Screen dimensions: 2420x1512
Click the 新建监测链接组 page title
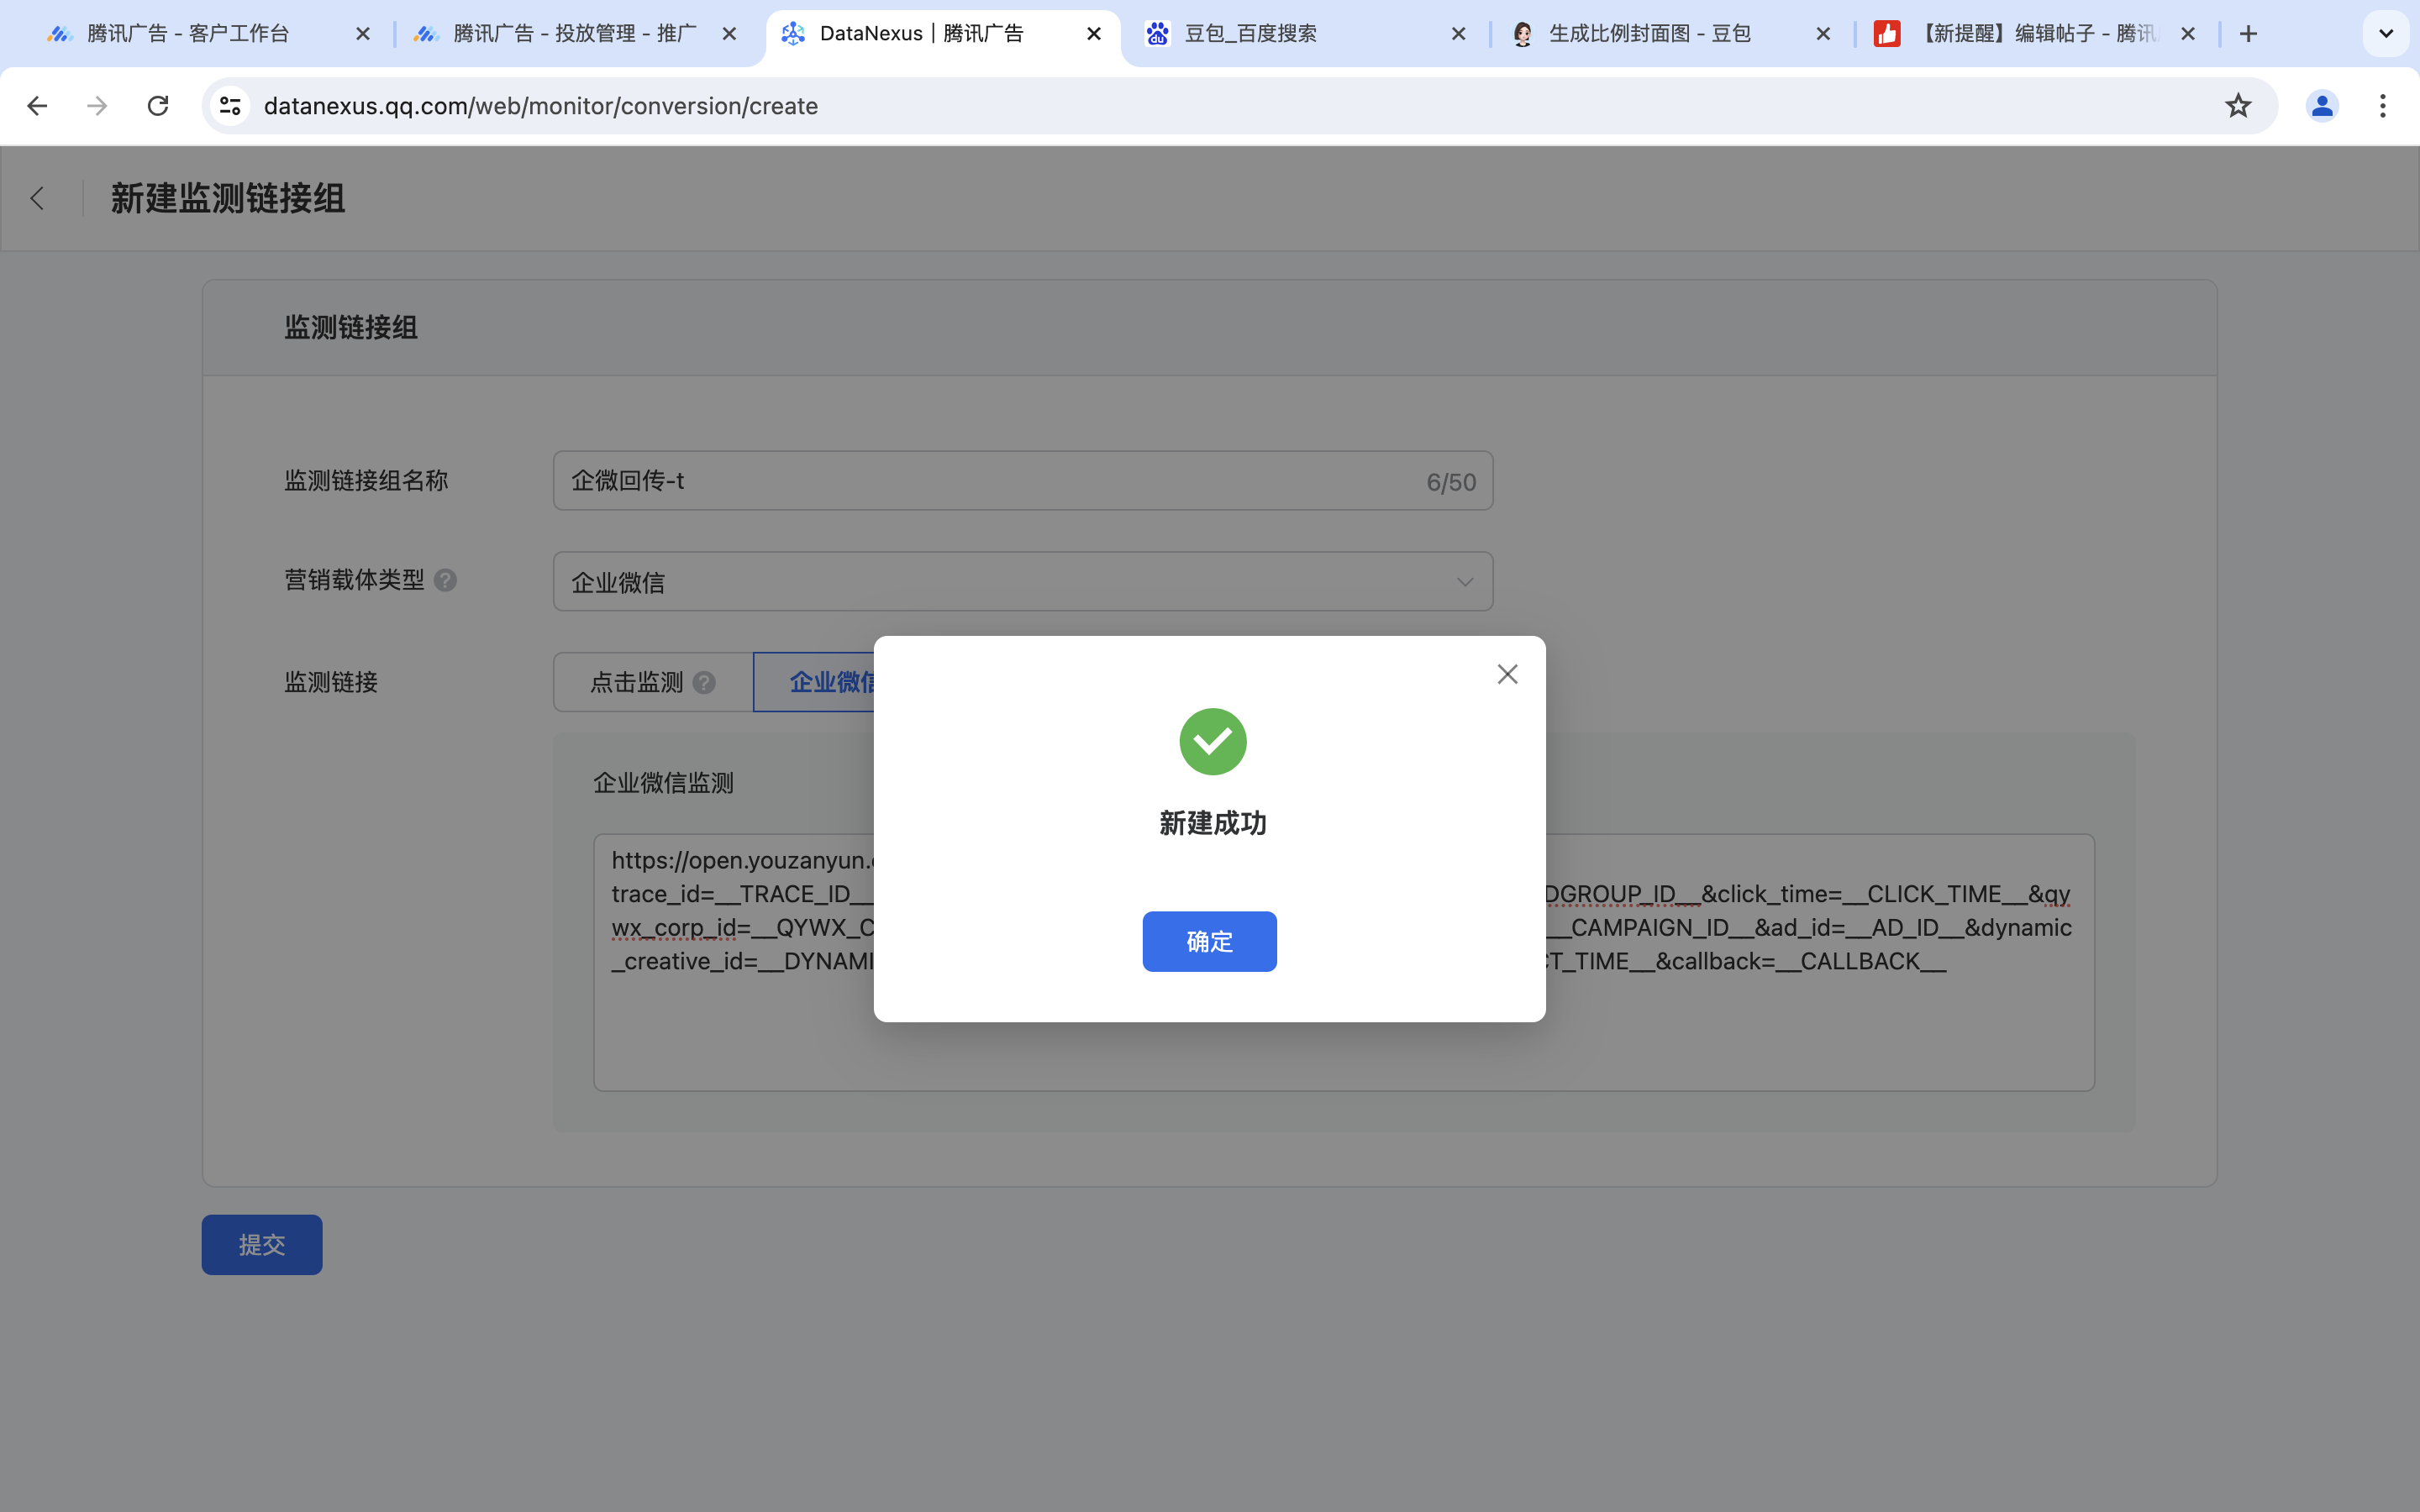coord(228,198)
